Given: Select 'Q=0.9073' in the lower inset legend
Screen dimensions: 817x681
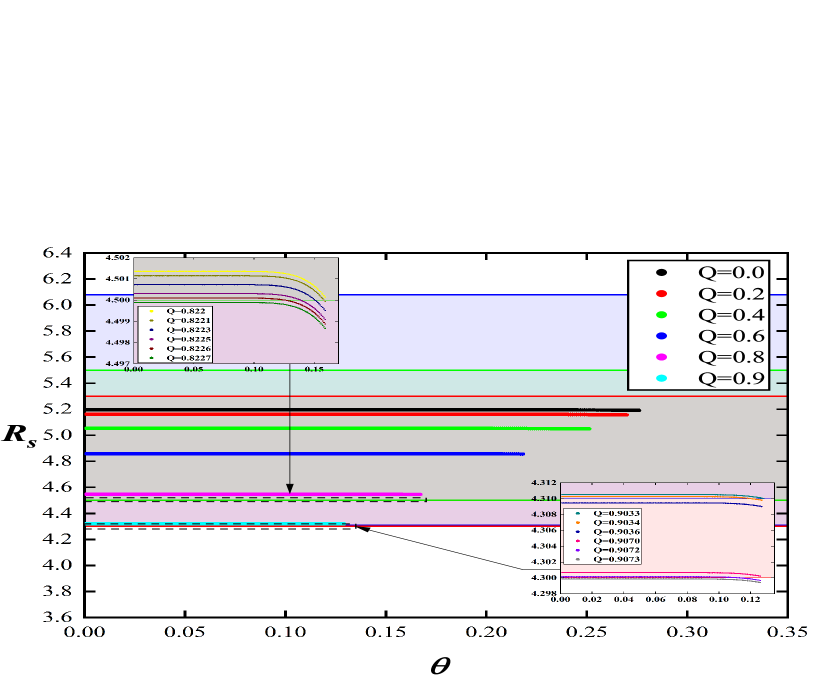Looking at the screenshot, I should pyautogui.click(x=617, y=559).
